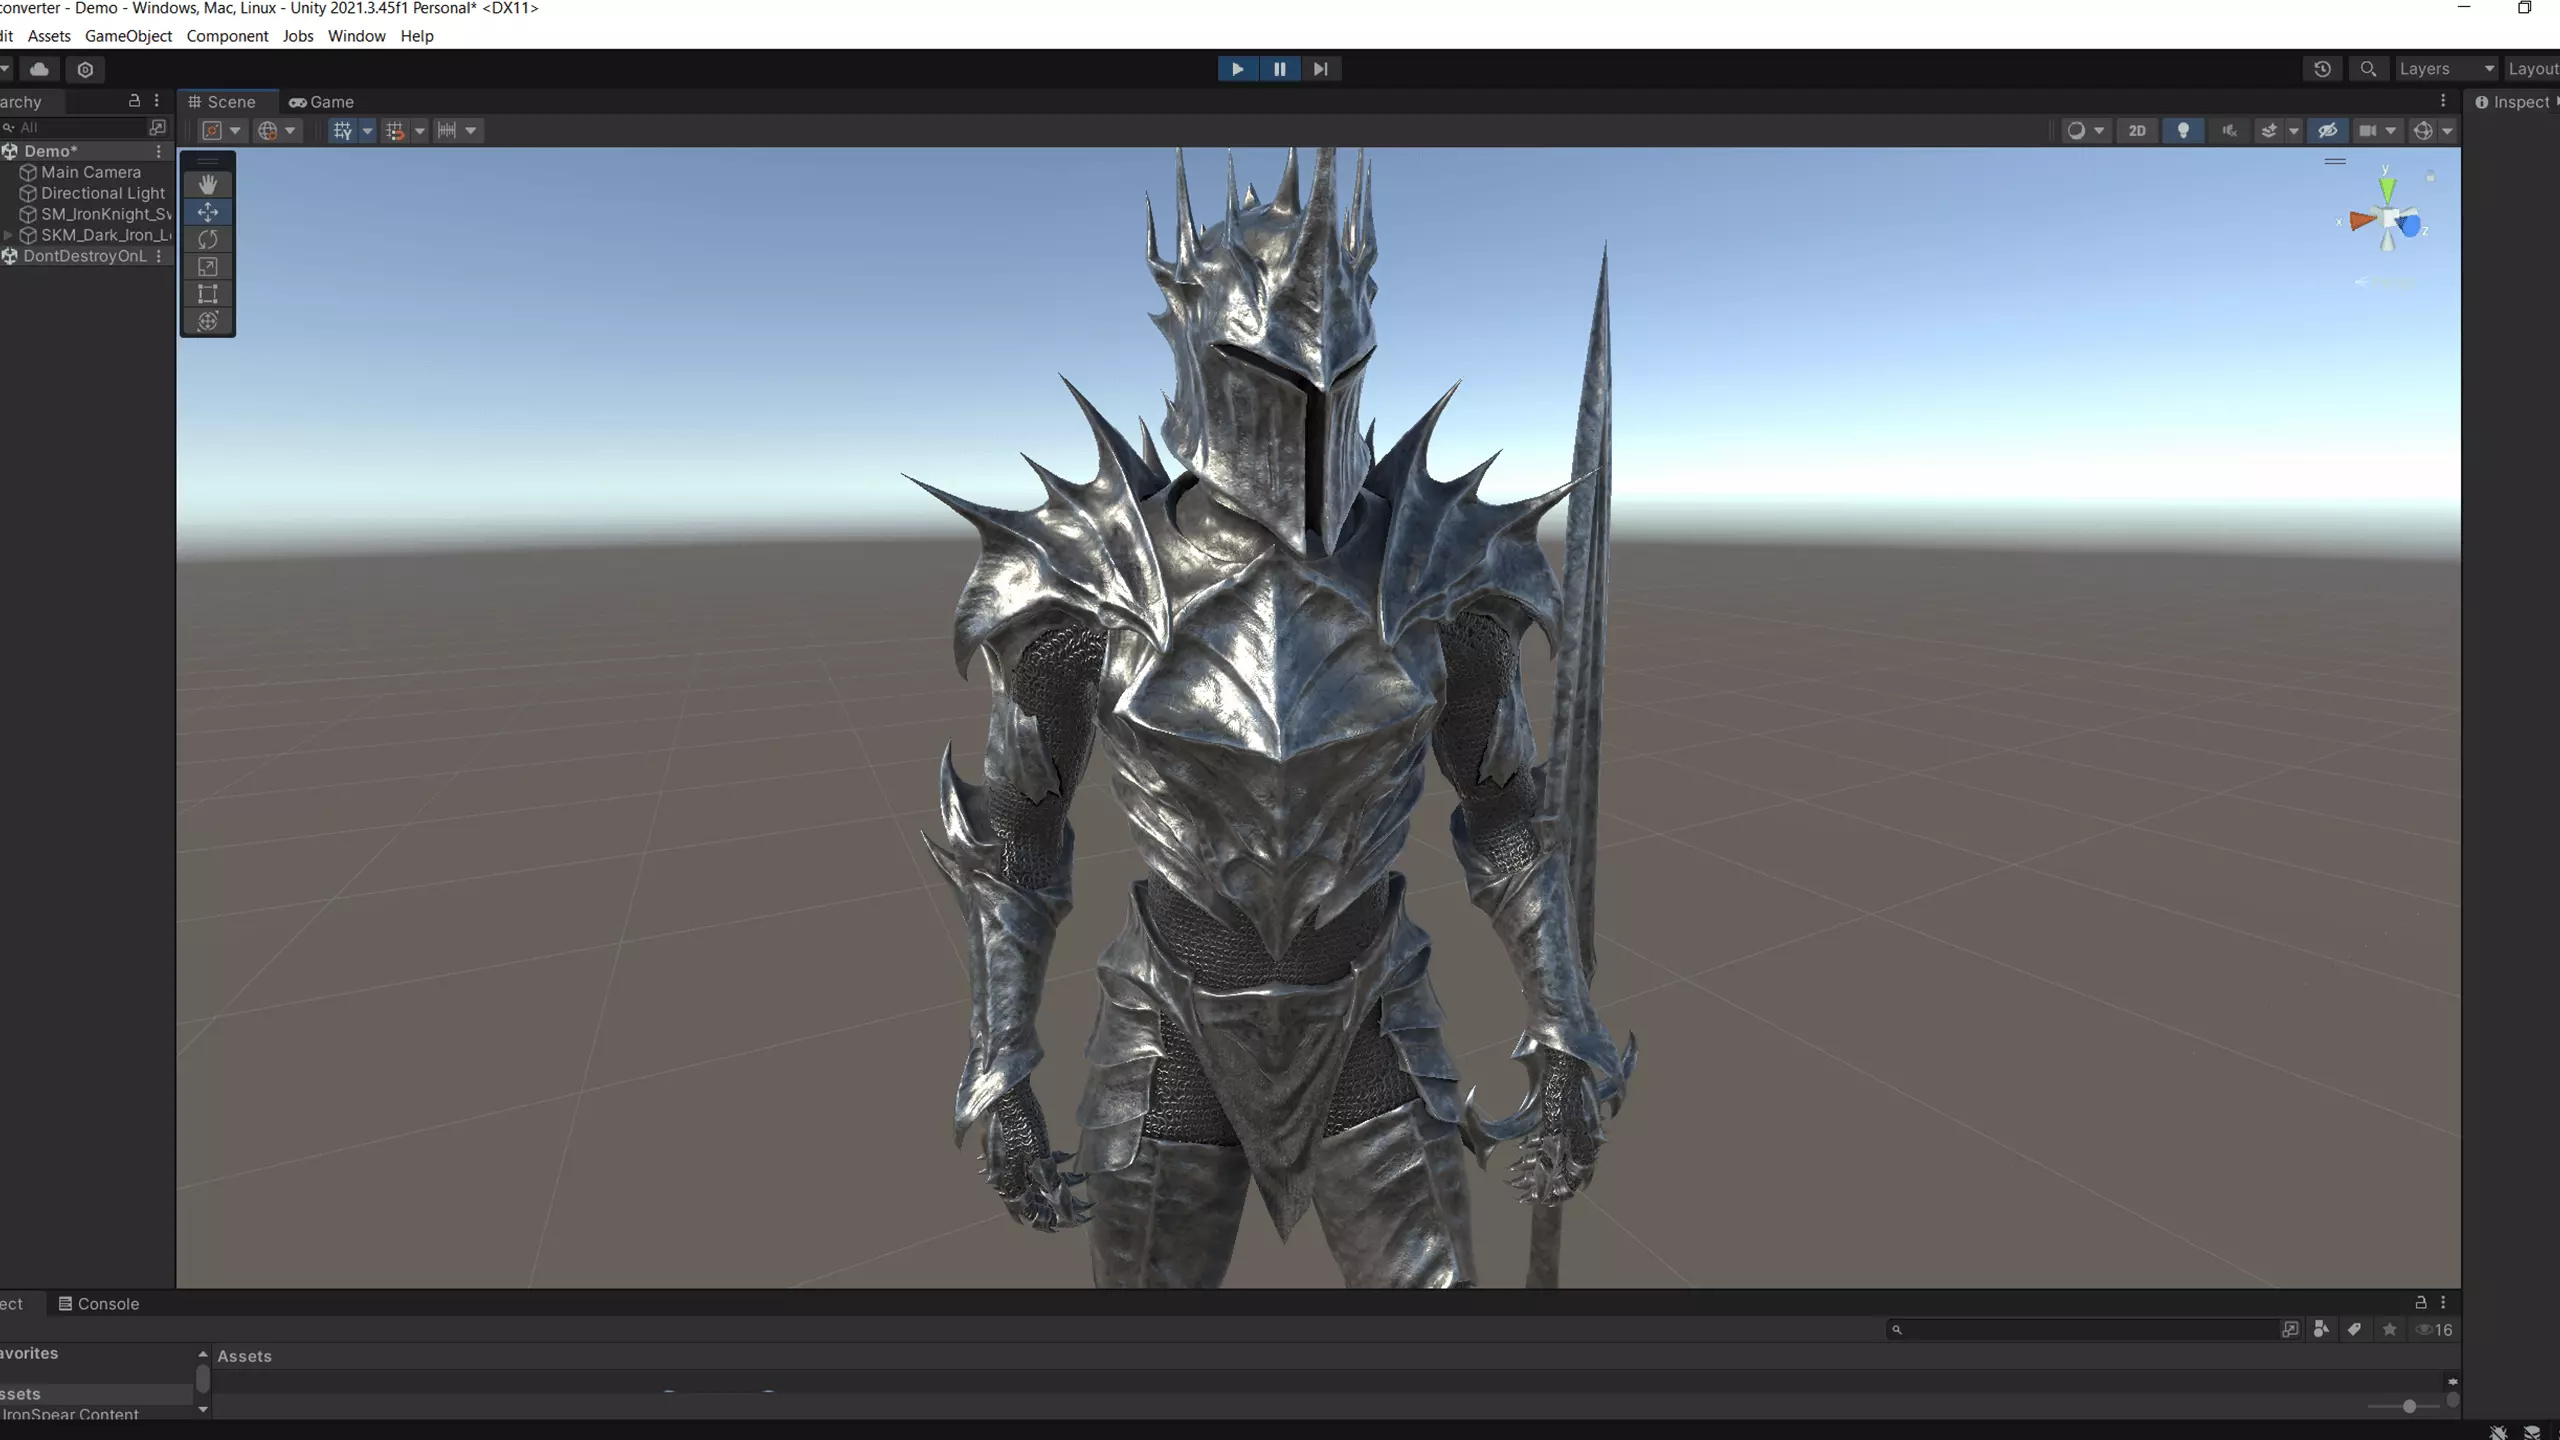Adjust the asset icon size slider

2409,1406
